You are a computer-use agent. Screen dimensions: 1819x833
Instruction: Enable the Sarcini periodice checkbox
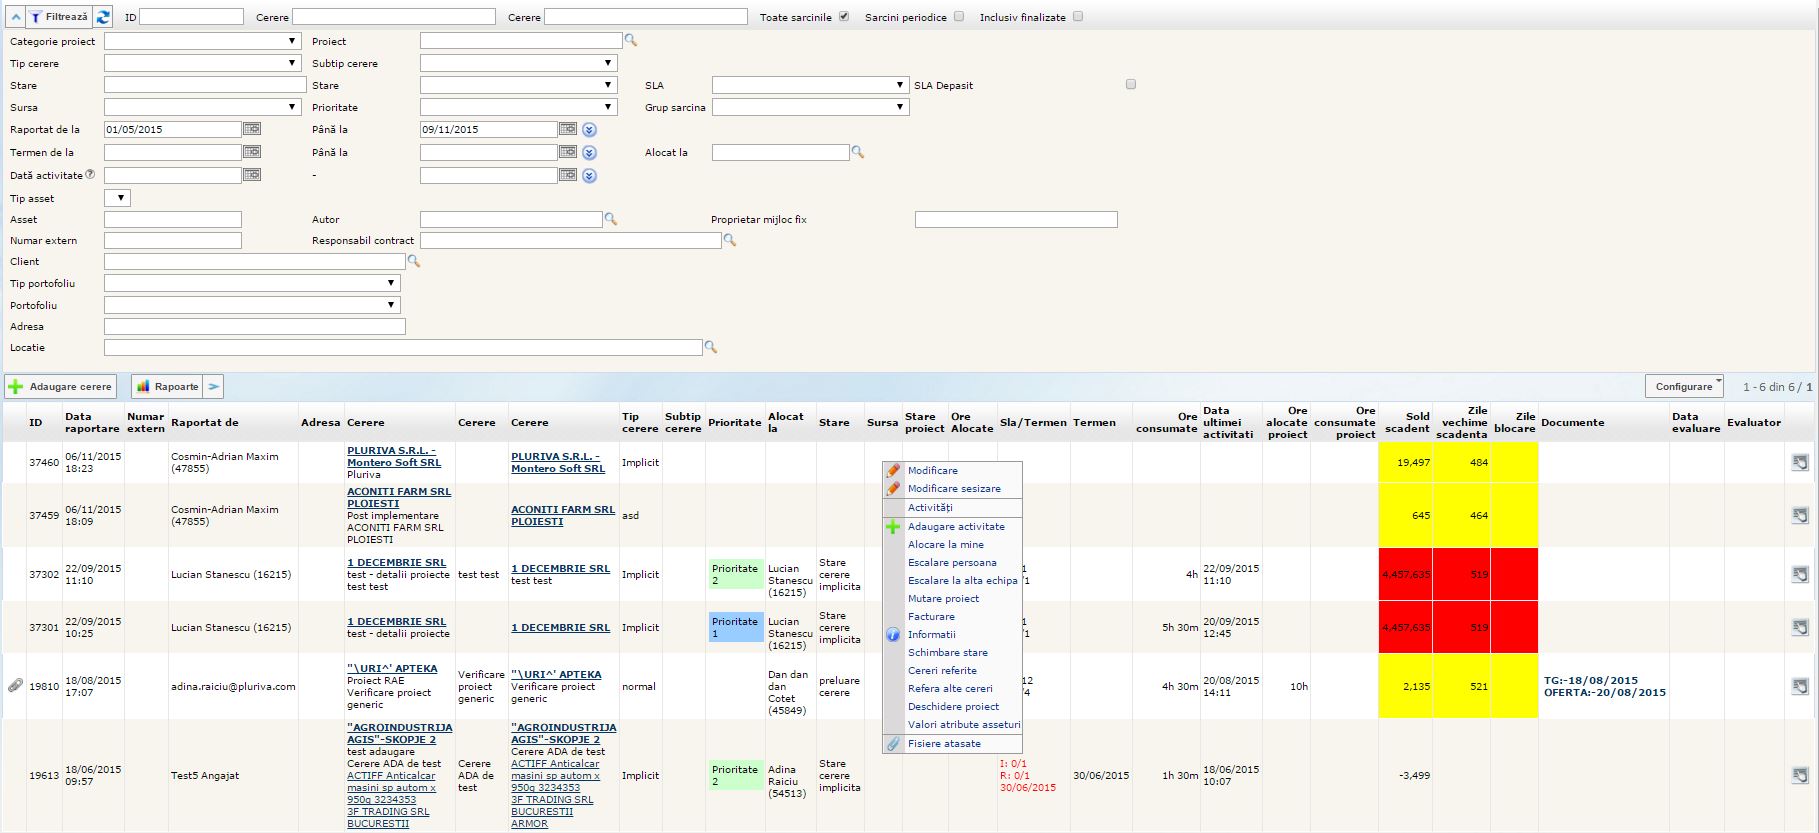(959, 16)
